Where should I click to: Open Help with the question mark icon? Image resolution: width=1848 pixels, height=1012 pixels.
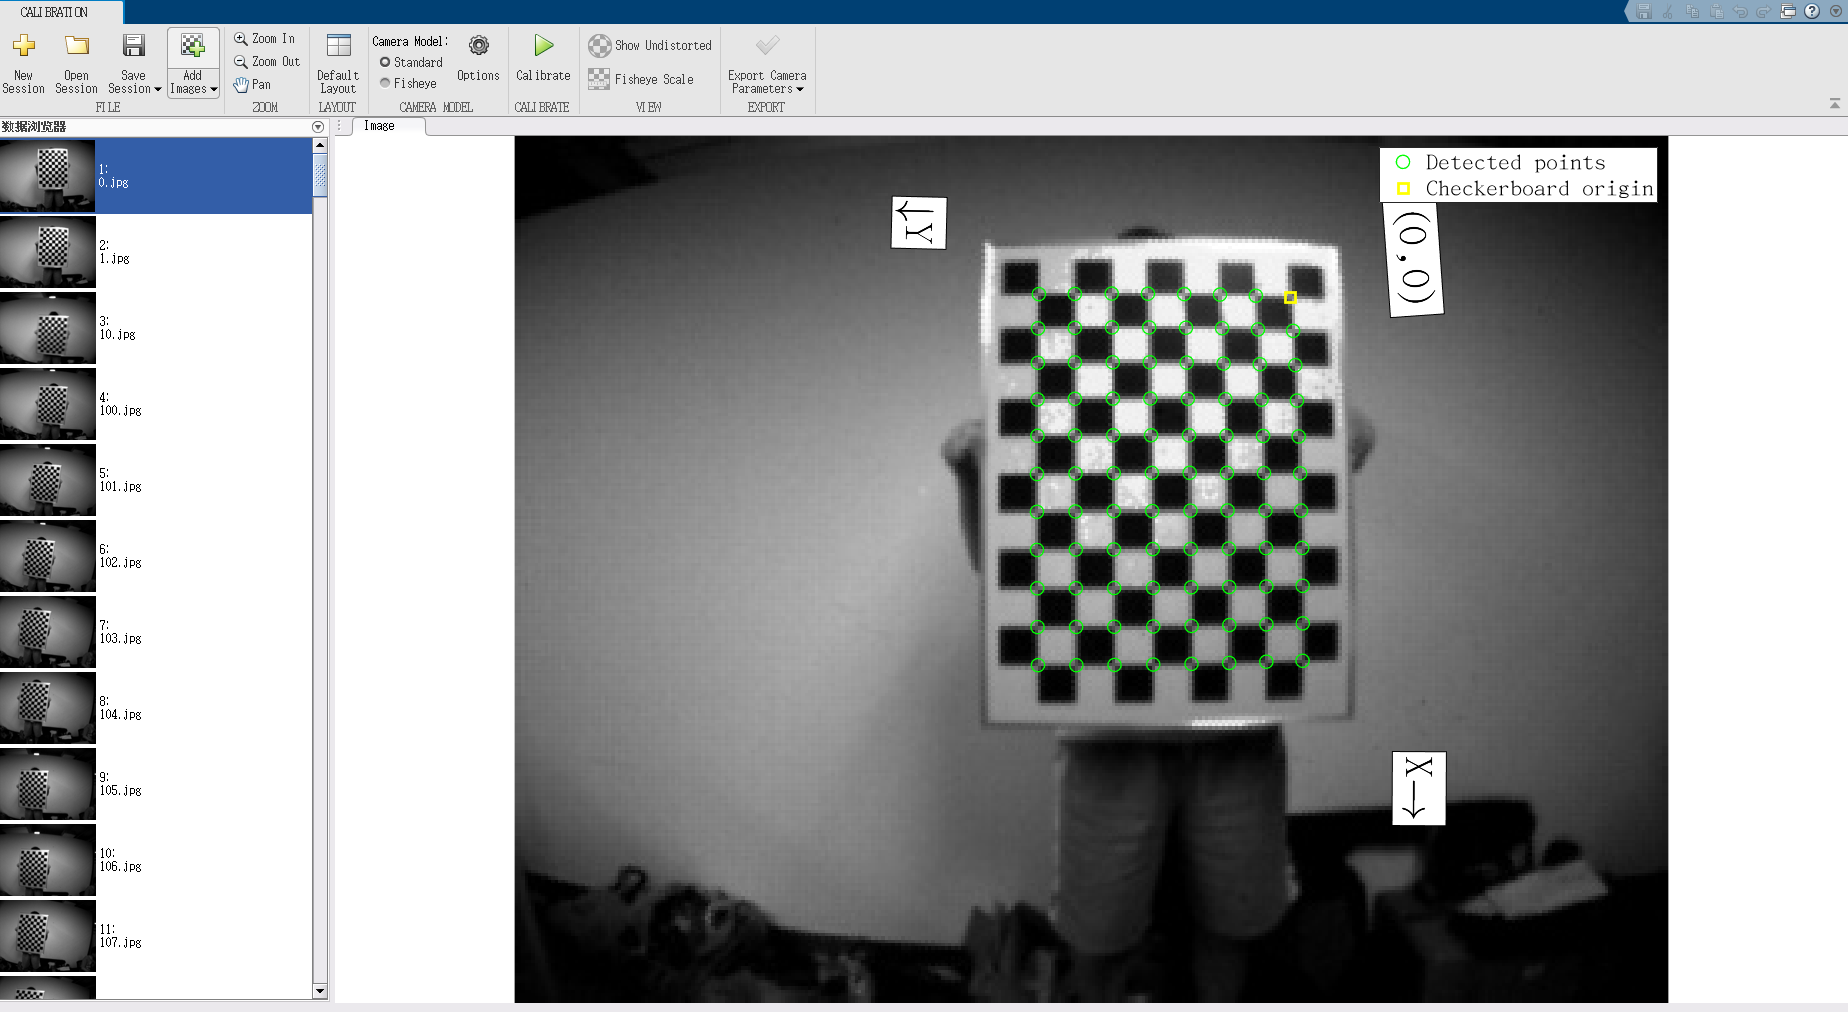coord(1812,12)
